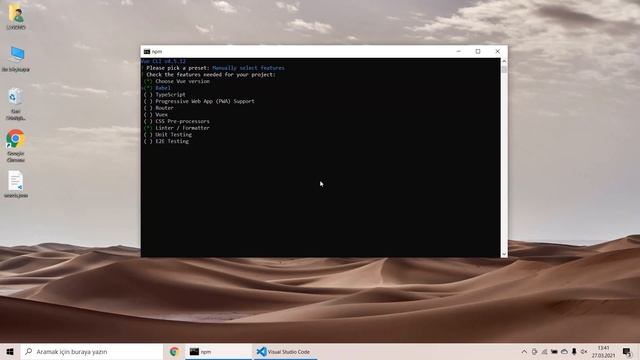Click the Choose Vue version checkbox

pos(148,81)
